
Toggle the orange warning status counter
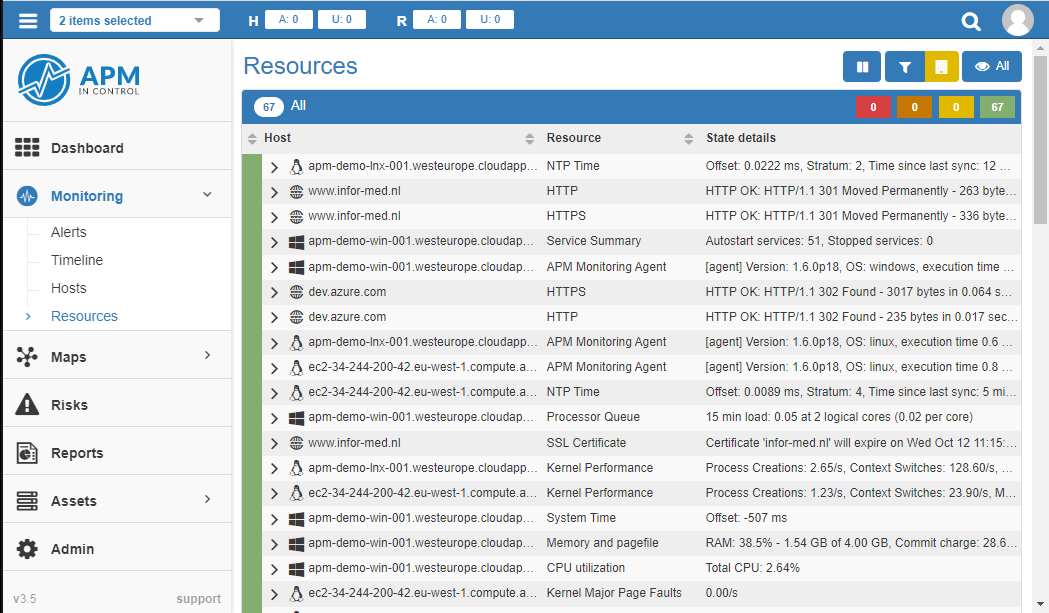click(x=914, y=107)
